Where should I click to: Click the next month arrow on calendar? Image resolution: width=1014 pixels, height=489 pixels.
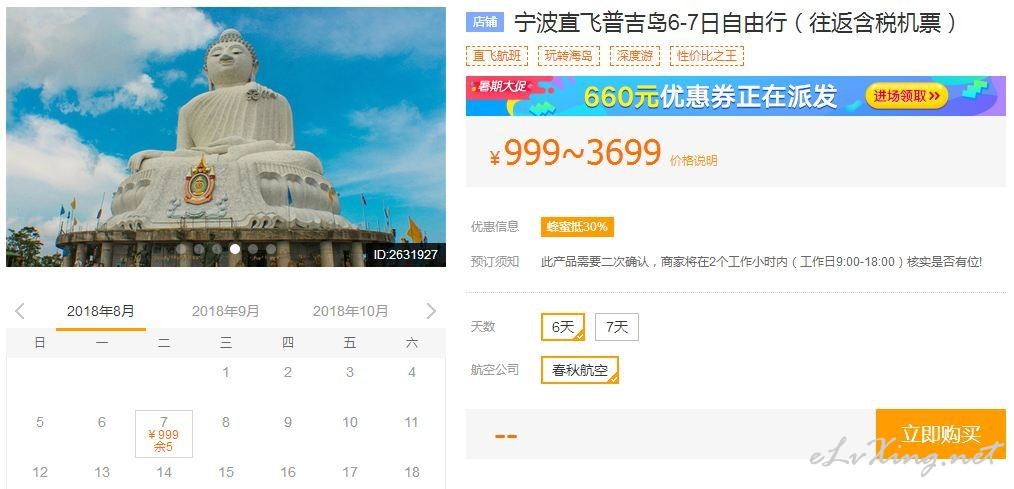tap(431, 311)
